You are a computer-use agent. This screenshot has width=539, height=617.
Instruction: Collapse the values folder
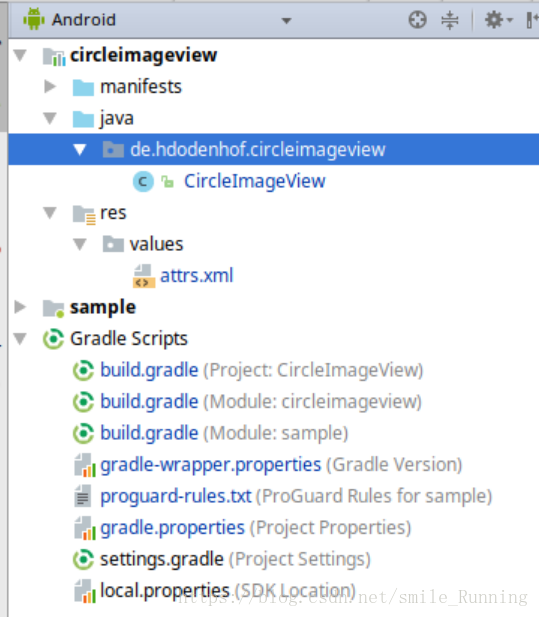pyautogui.click(x=80, y=244)
